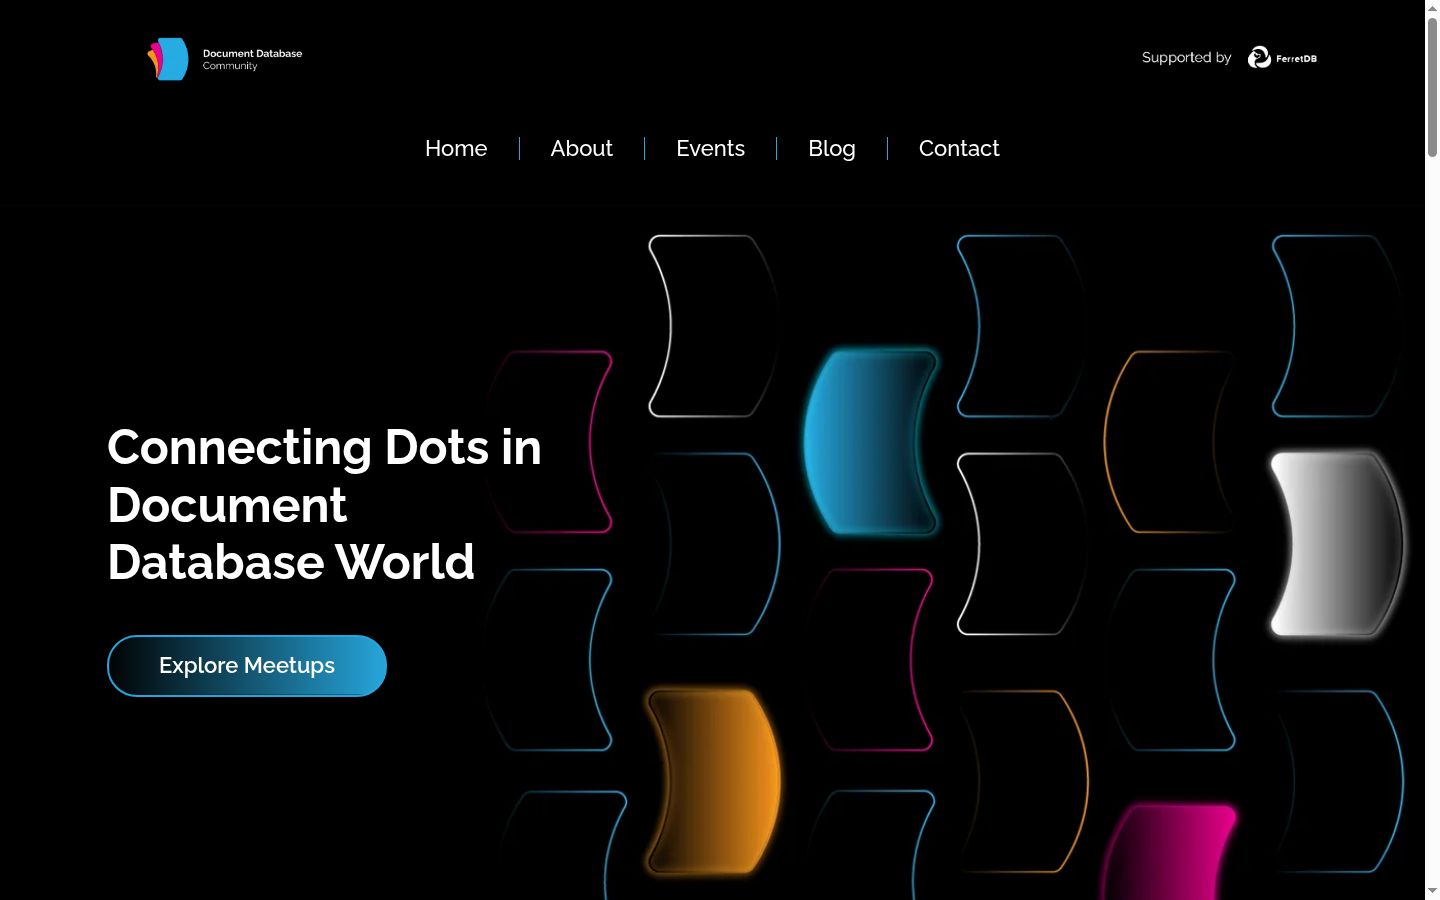The height and width of the screenshot is (900, 1440).
Task: Click the vertical scrollbar thumb
Action: (x=1432, y=87)
